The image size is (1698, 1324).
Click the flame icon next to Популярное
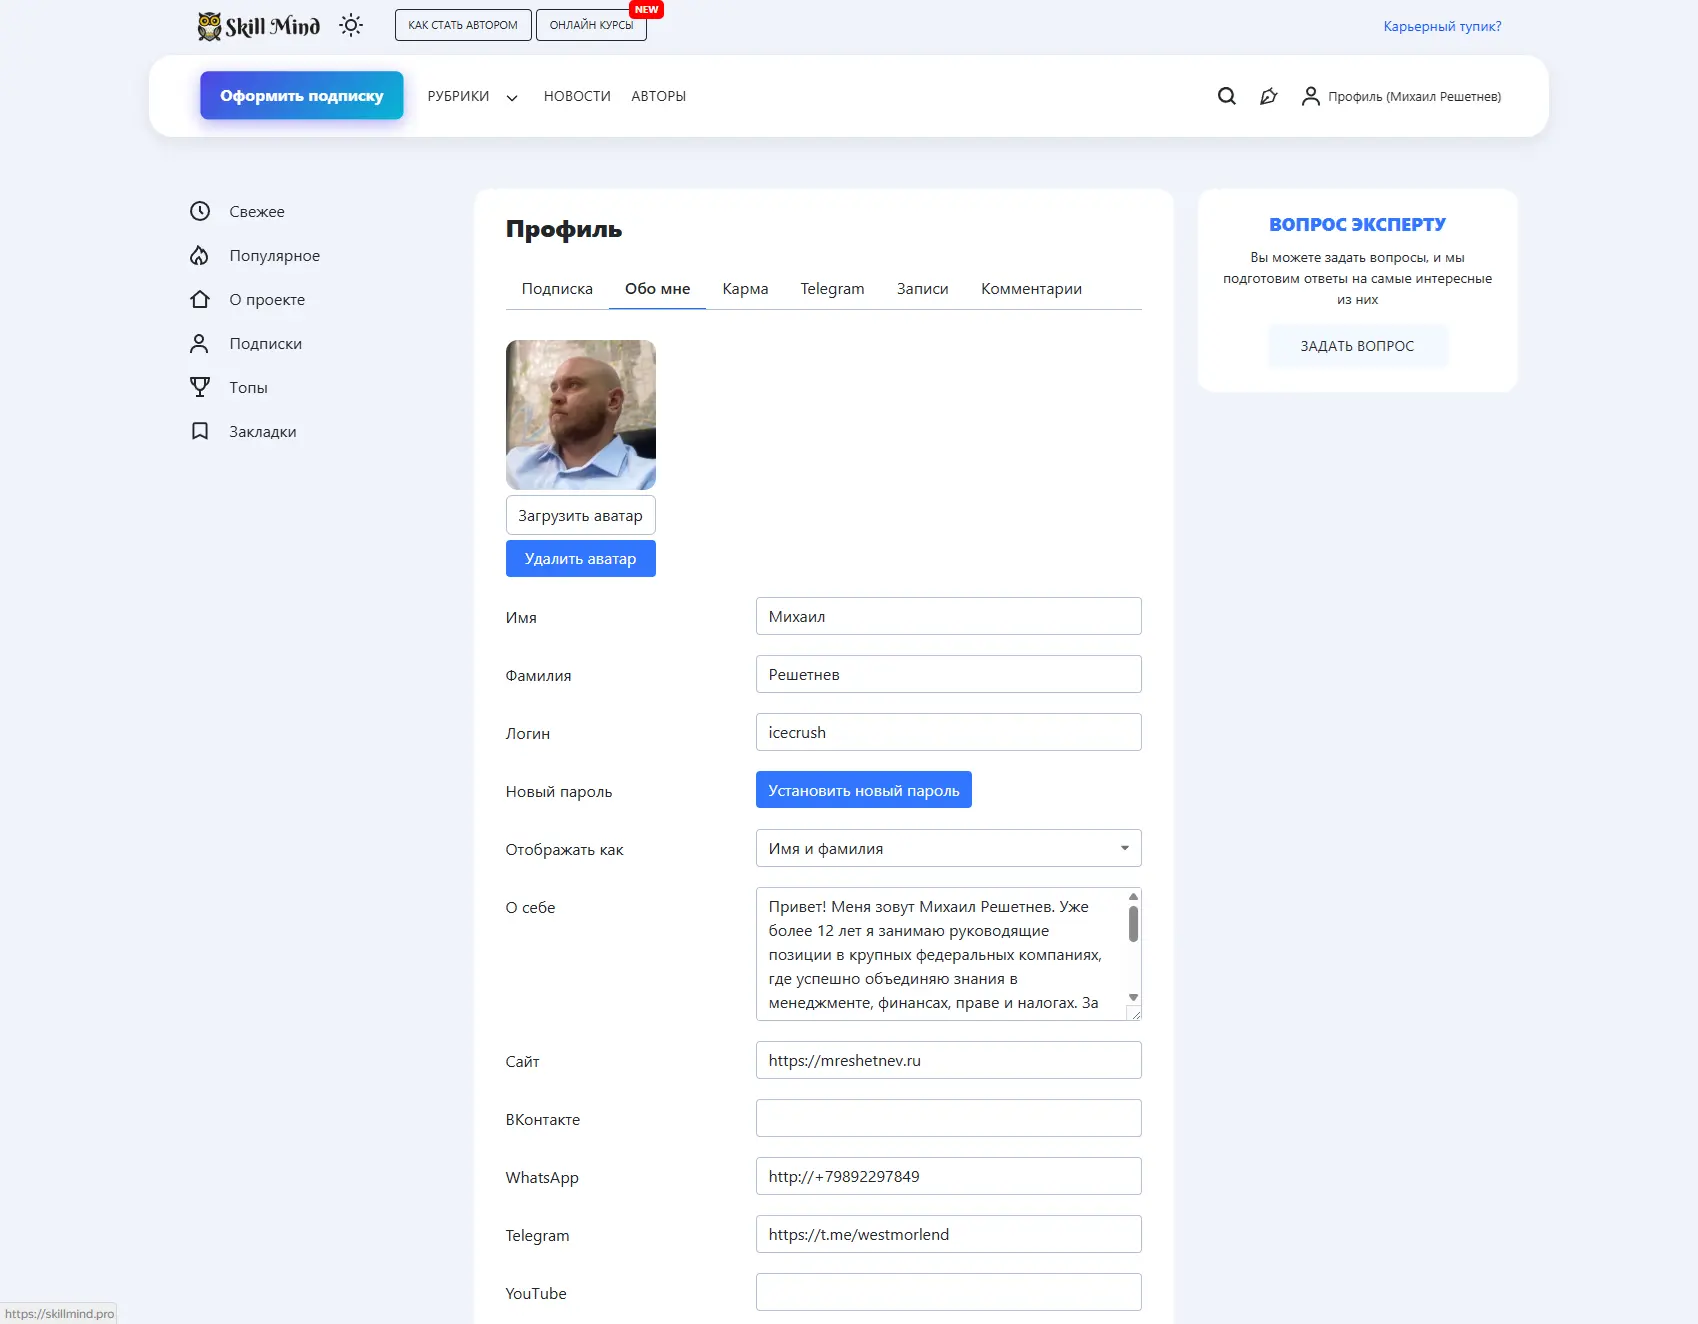click(200, 255)
